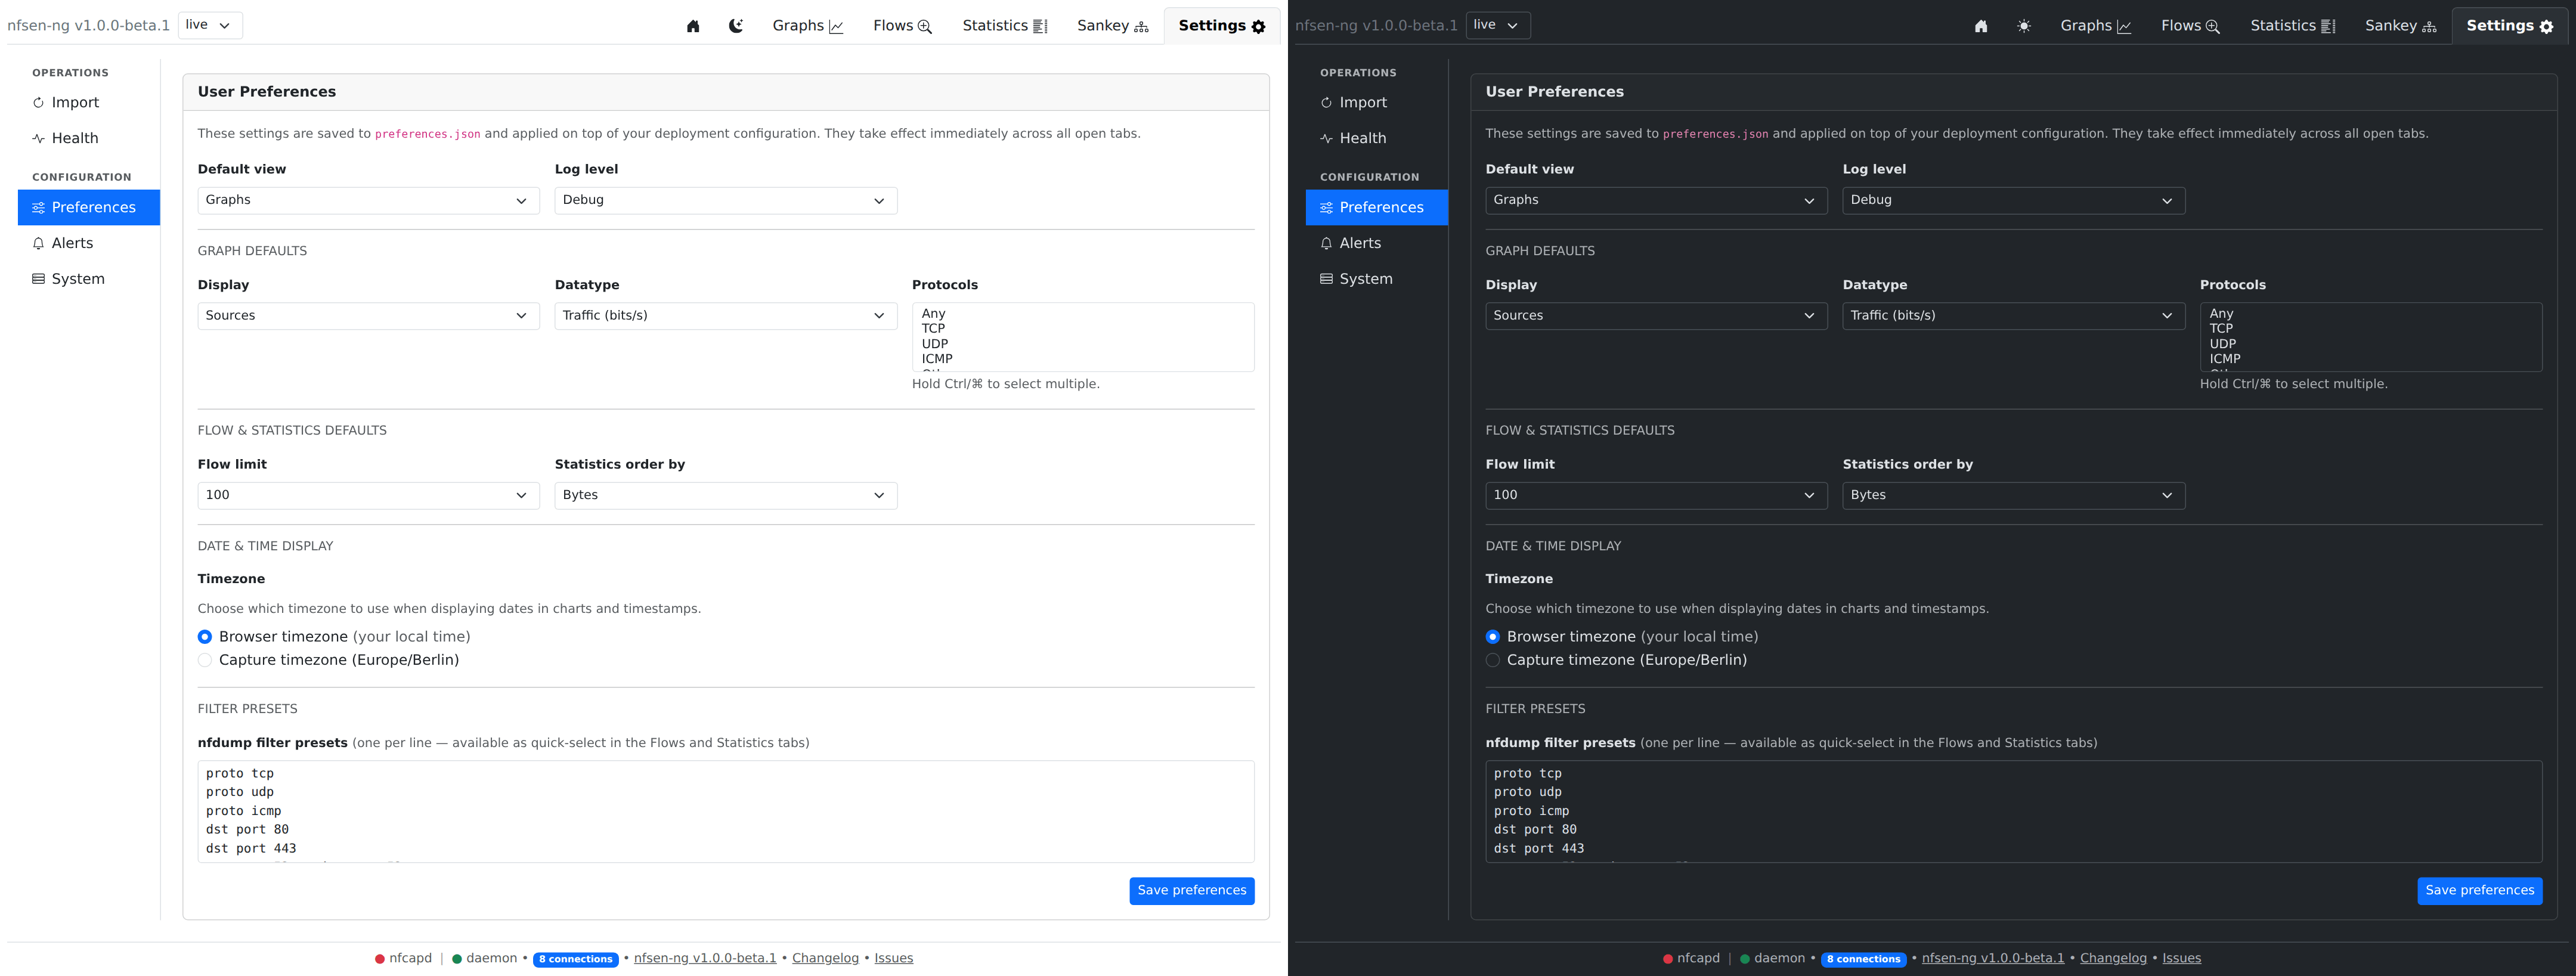2576x976 pixels.
Task: Open nfsen-ng v1.0.0-beta.1 footer link, dark panel
Action: pyautogui.click(x=1993, y=959)
